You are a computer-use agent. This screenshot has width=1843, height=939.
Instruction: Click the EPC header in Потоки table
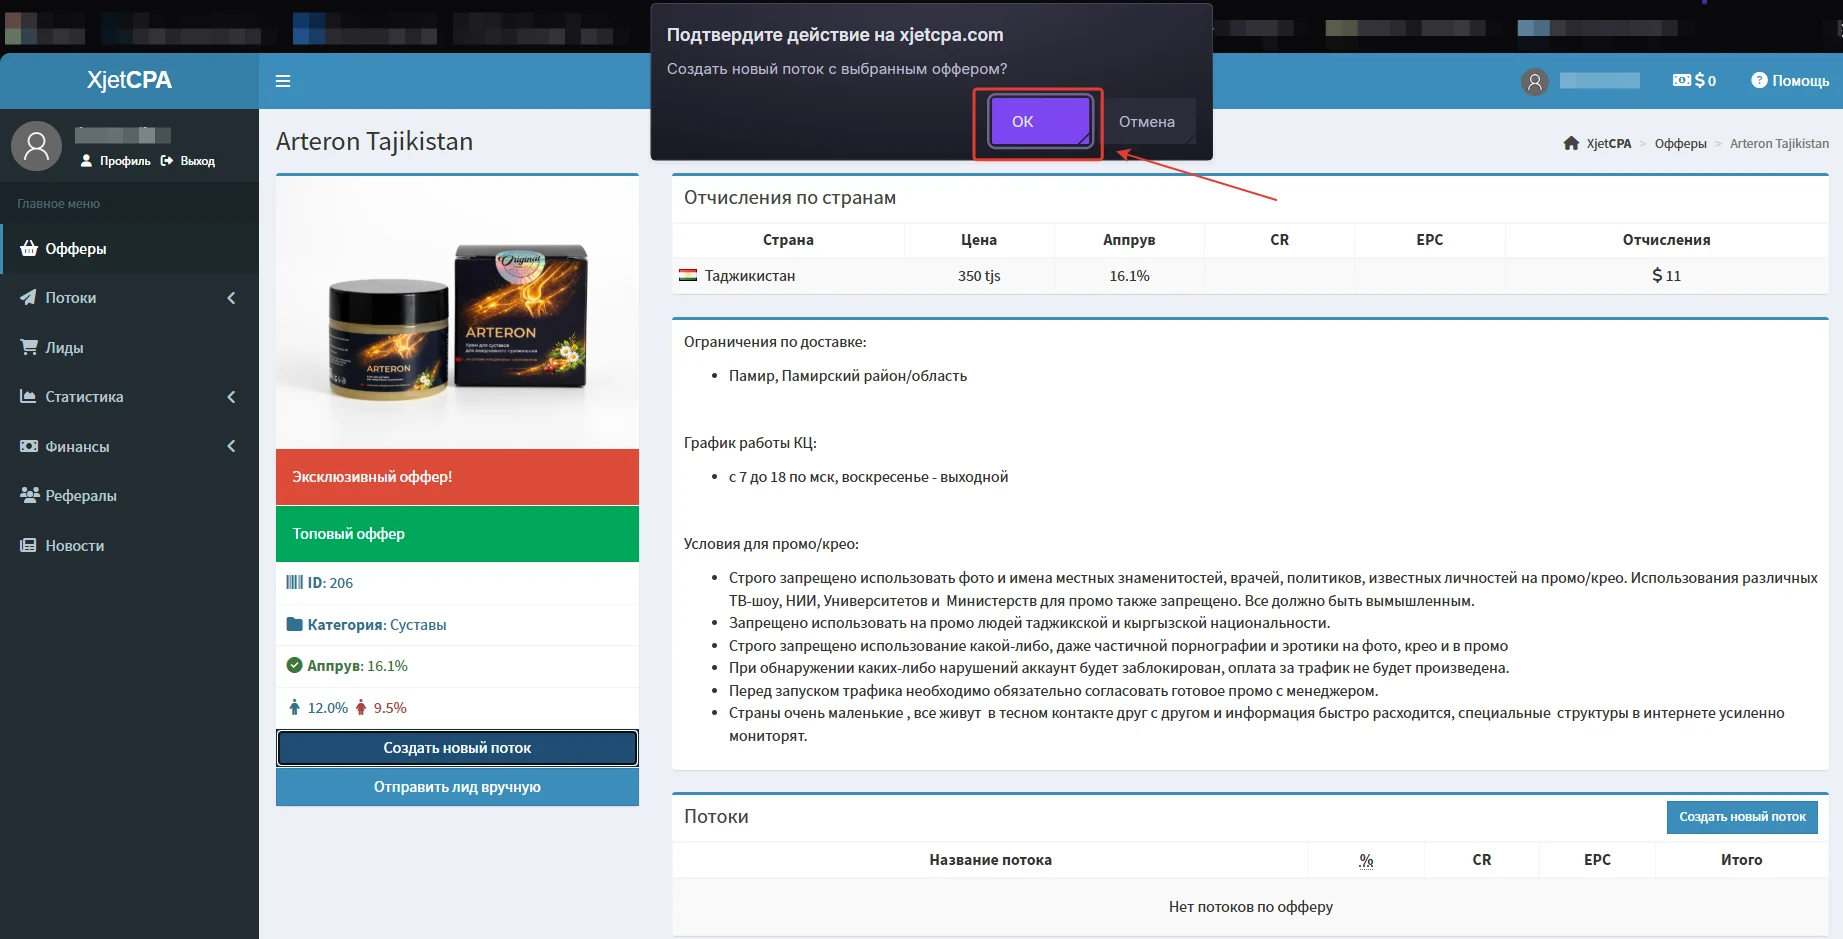(x=1597, y=860)
